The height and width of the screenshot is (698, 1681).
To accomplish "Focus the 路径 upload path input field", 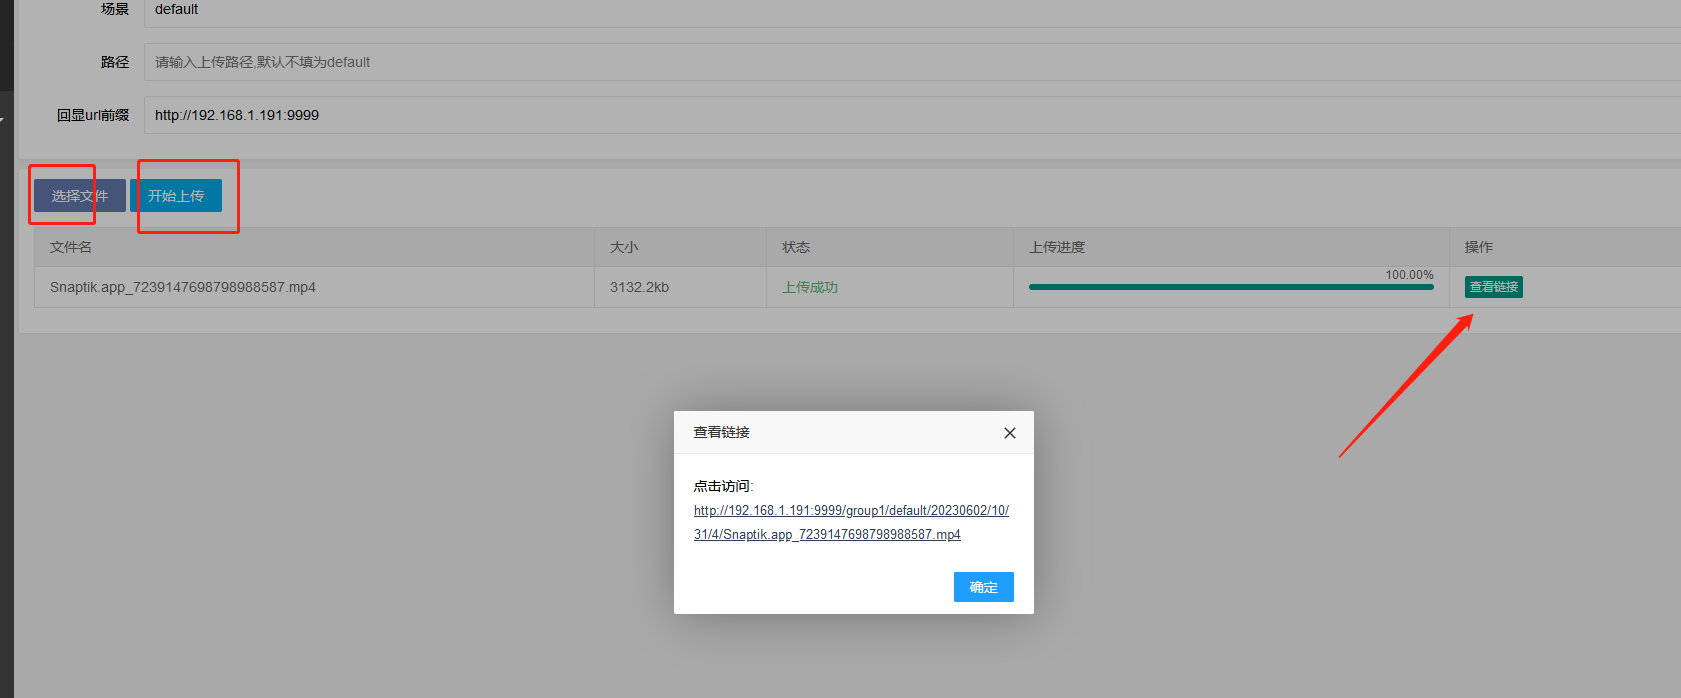I will click(912, 62).
